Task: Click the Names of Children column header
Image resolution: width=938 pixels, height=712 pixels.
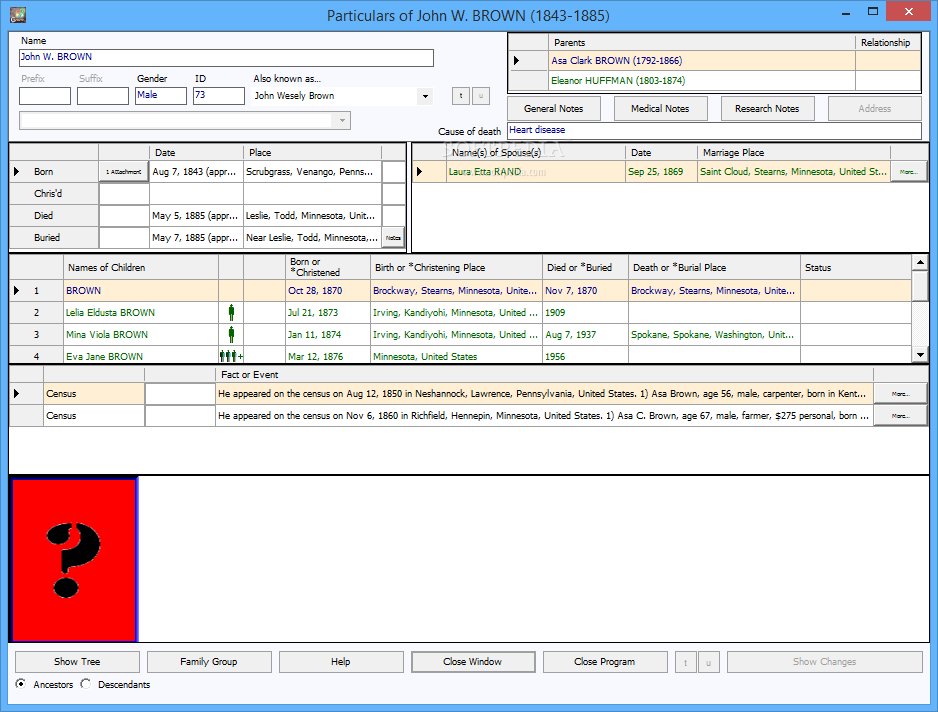Action: pos(141,267)
